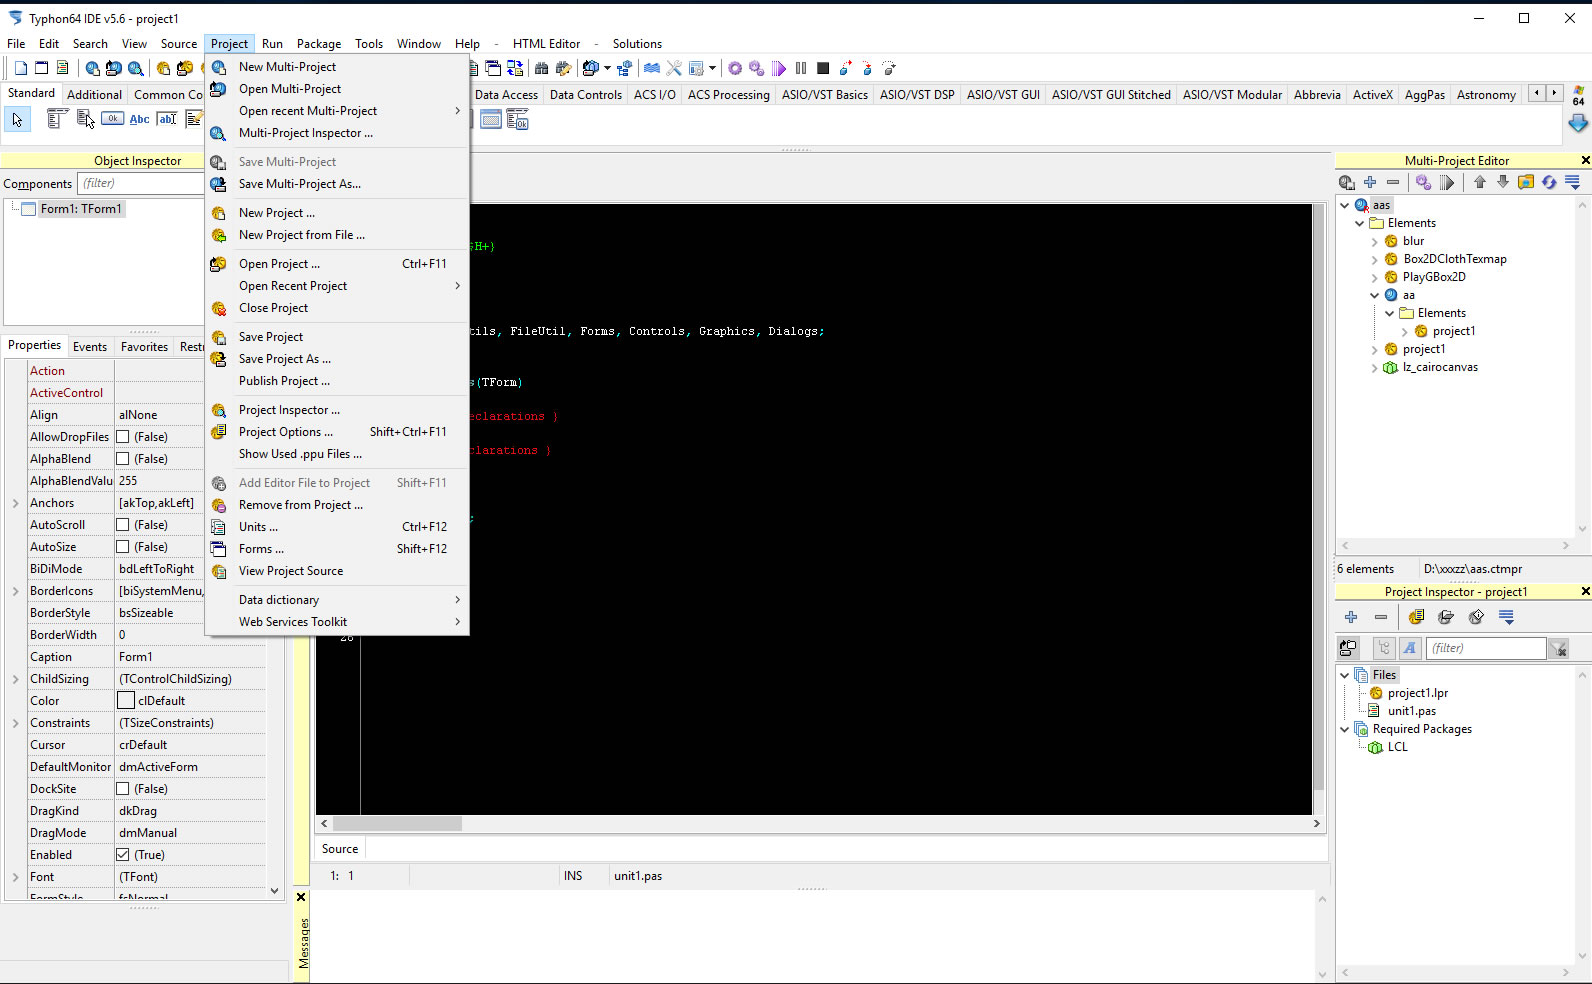1592x984 pixels.
Task: Click the Project Inspector filter field
Action: [1486, 648]
